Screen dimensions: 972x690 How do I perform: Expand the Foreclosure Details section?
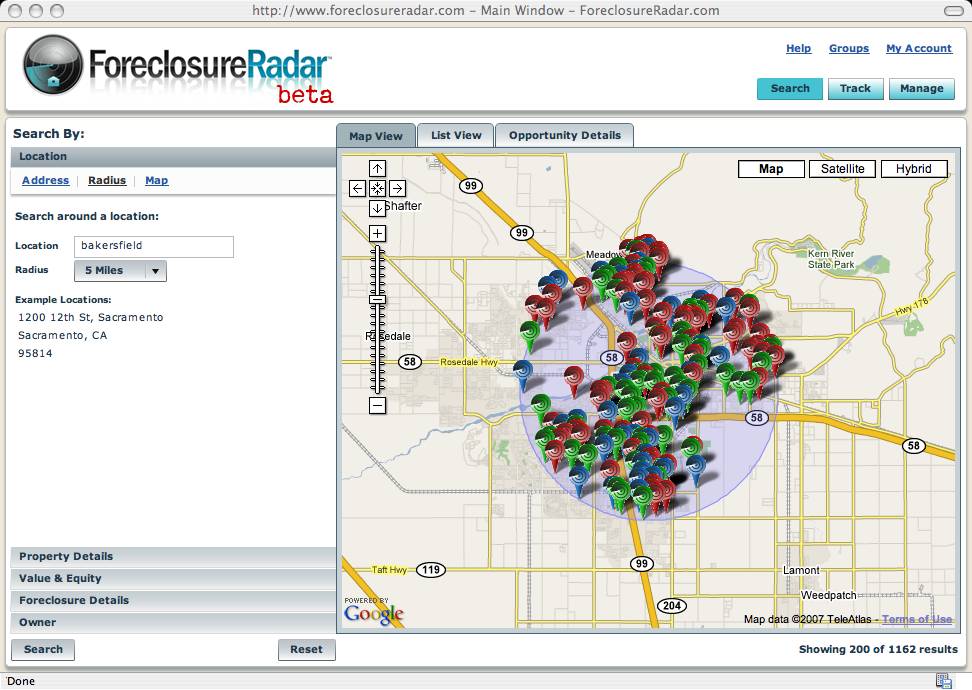click(x=74, y=601)
